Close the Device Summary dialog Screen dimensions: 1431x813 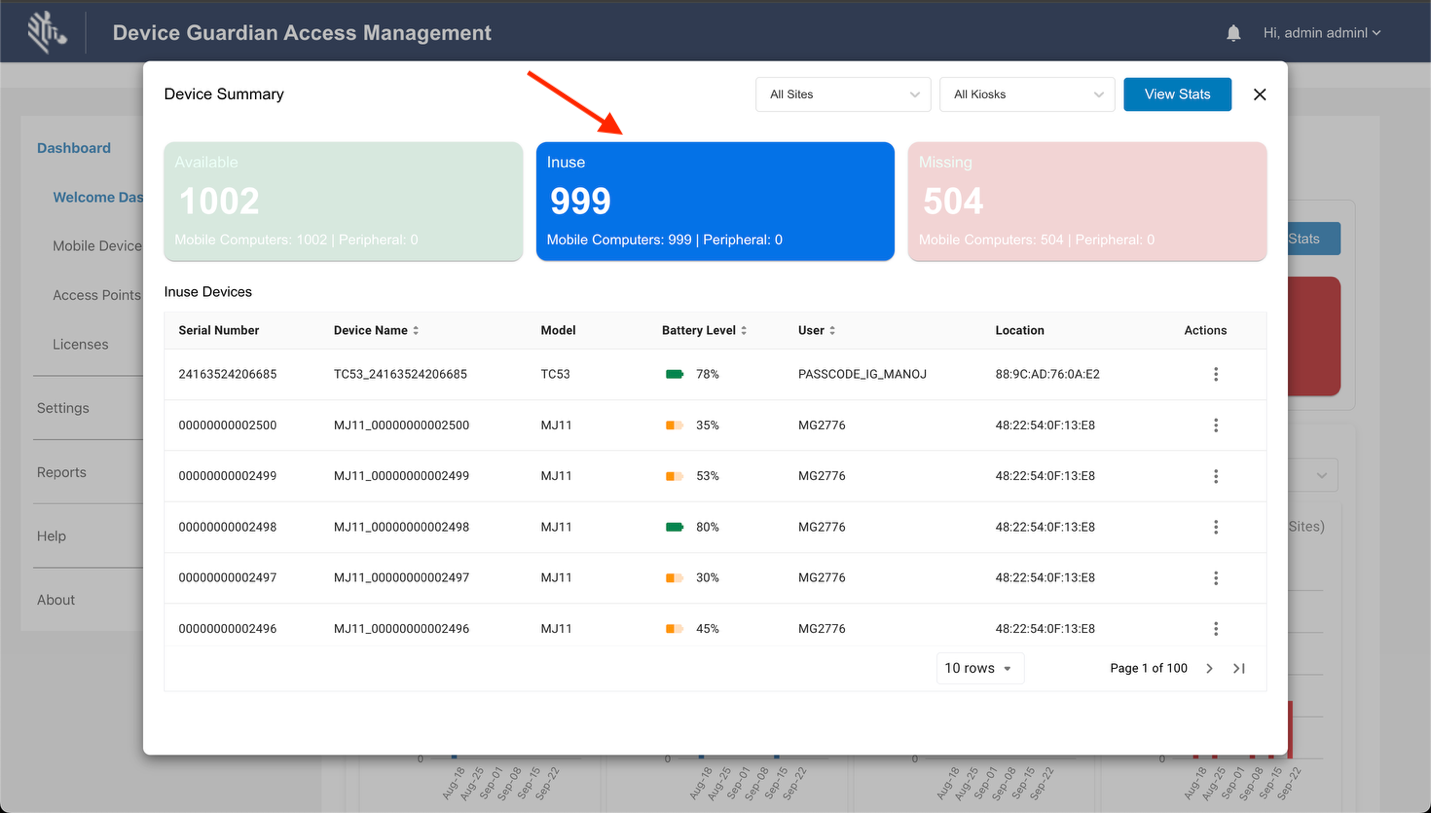[1259, 94]
